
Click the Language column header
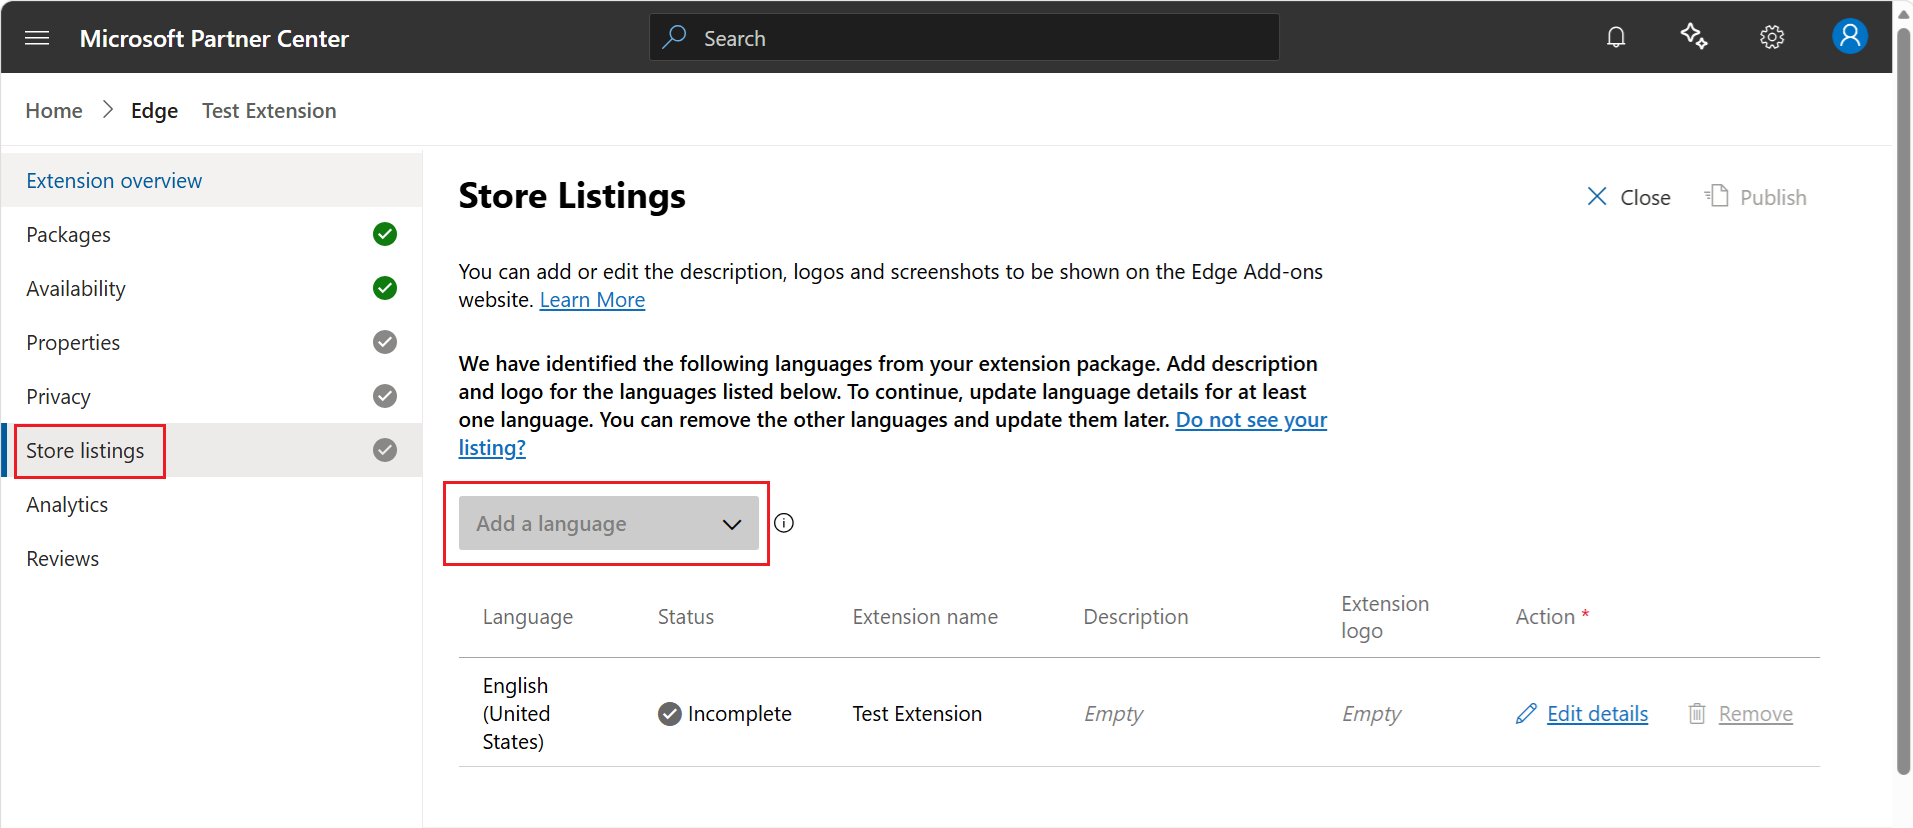(527, 617)
